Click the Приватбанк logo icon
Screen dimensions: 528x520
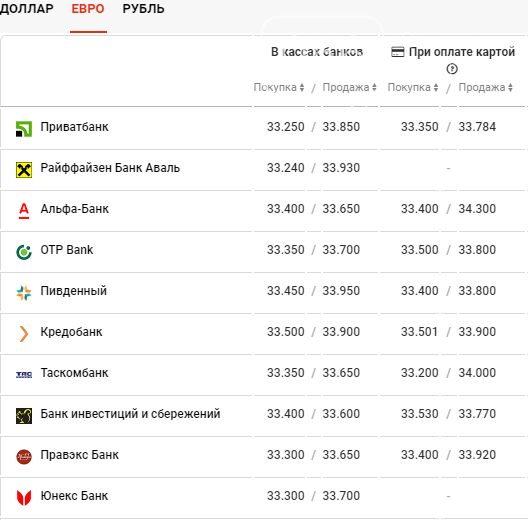tap(24, 129)
